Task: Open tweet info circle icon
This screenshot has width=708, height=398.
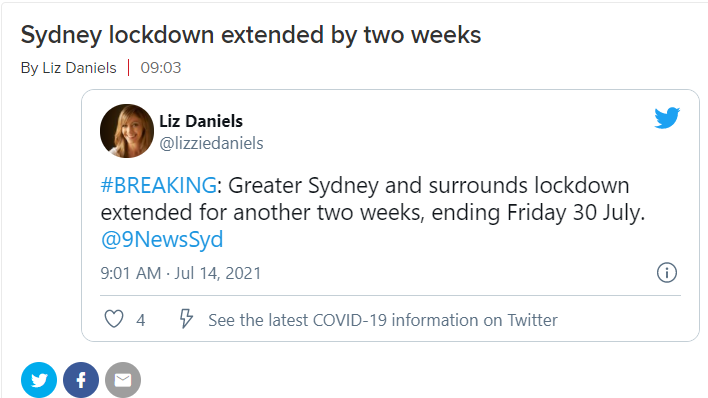Action: (x=666, y=273)
